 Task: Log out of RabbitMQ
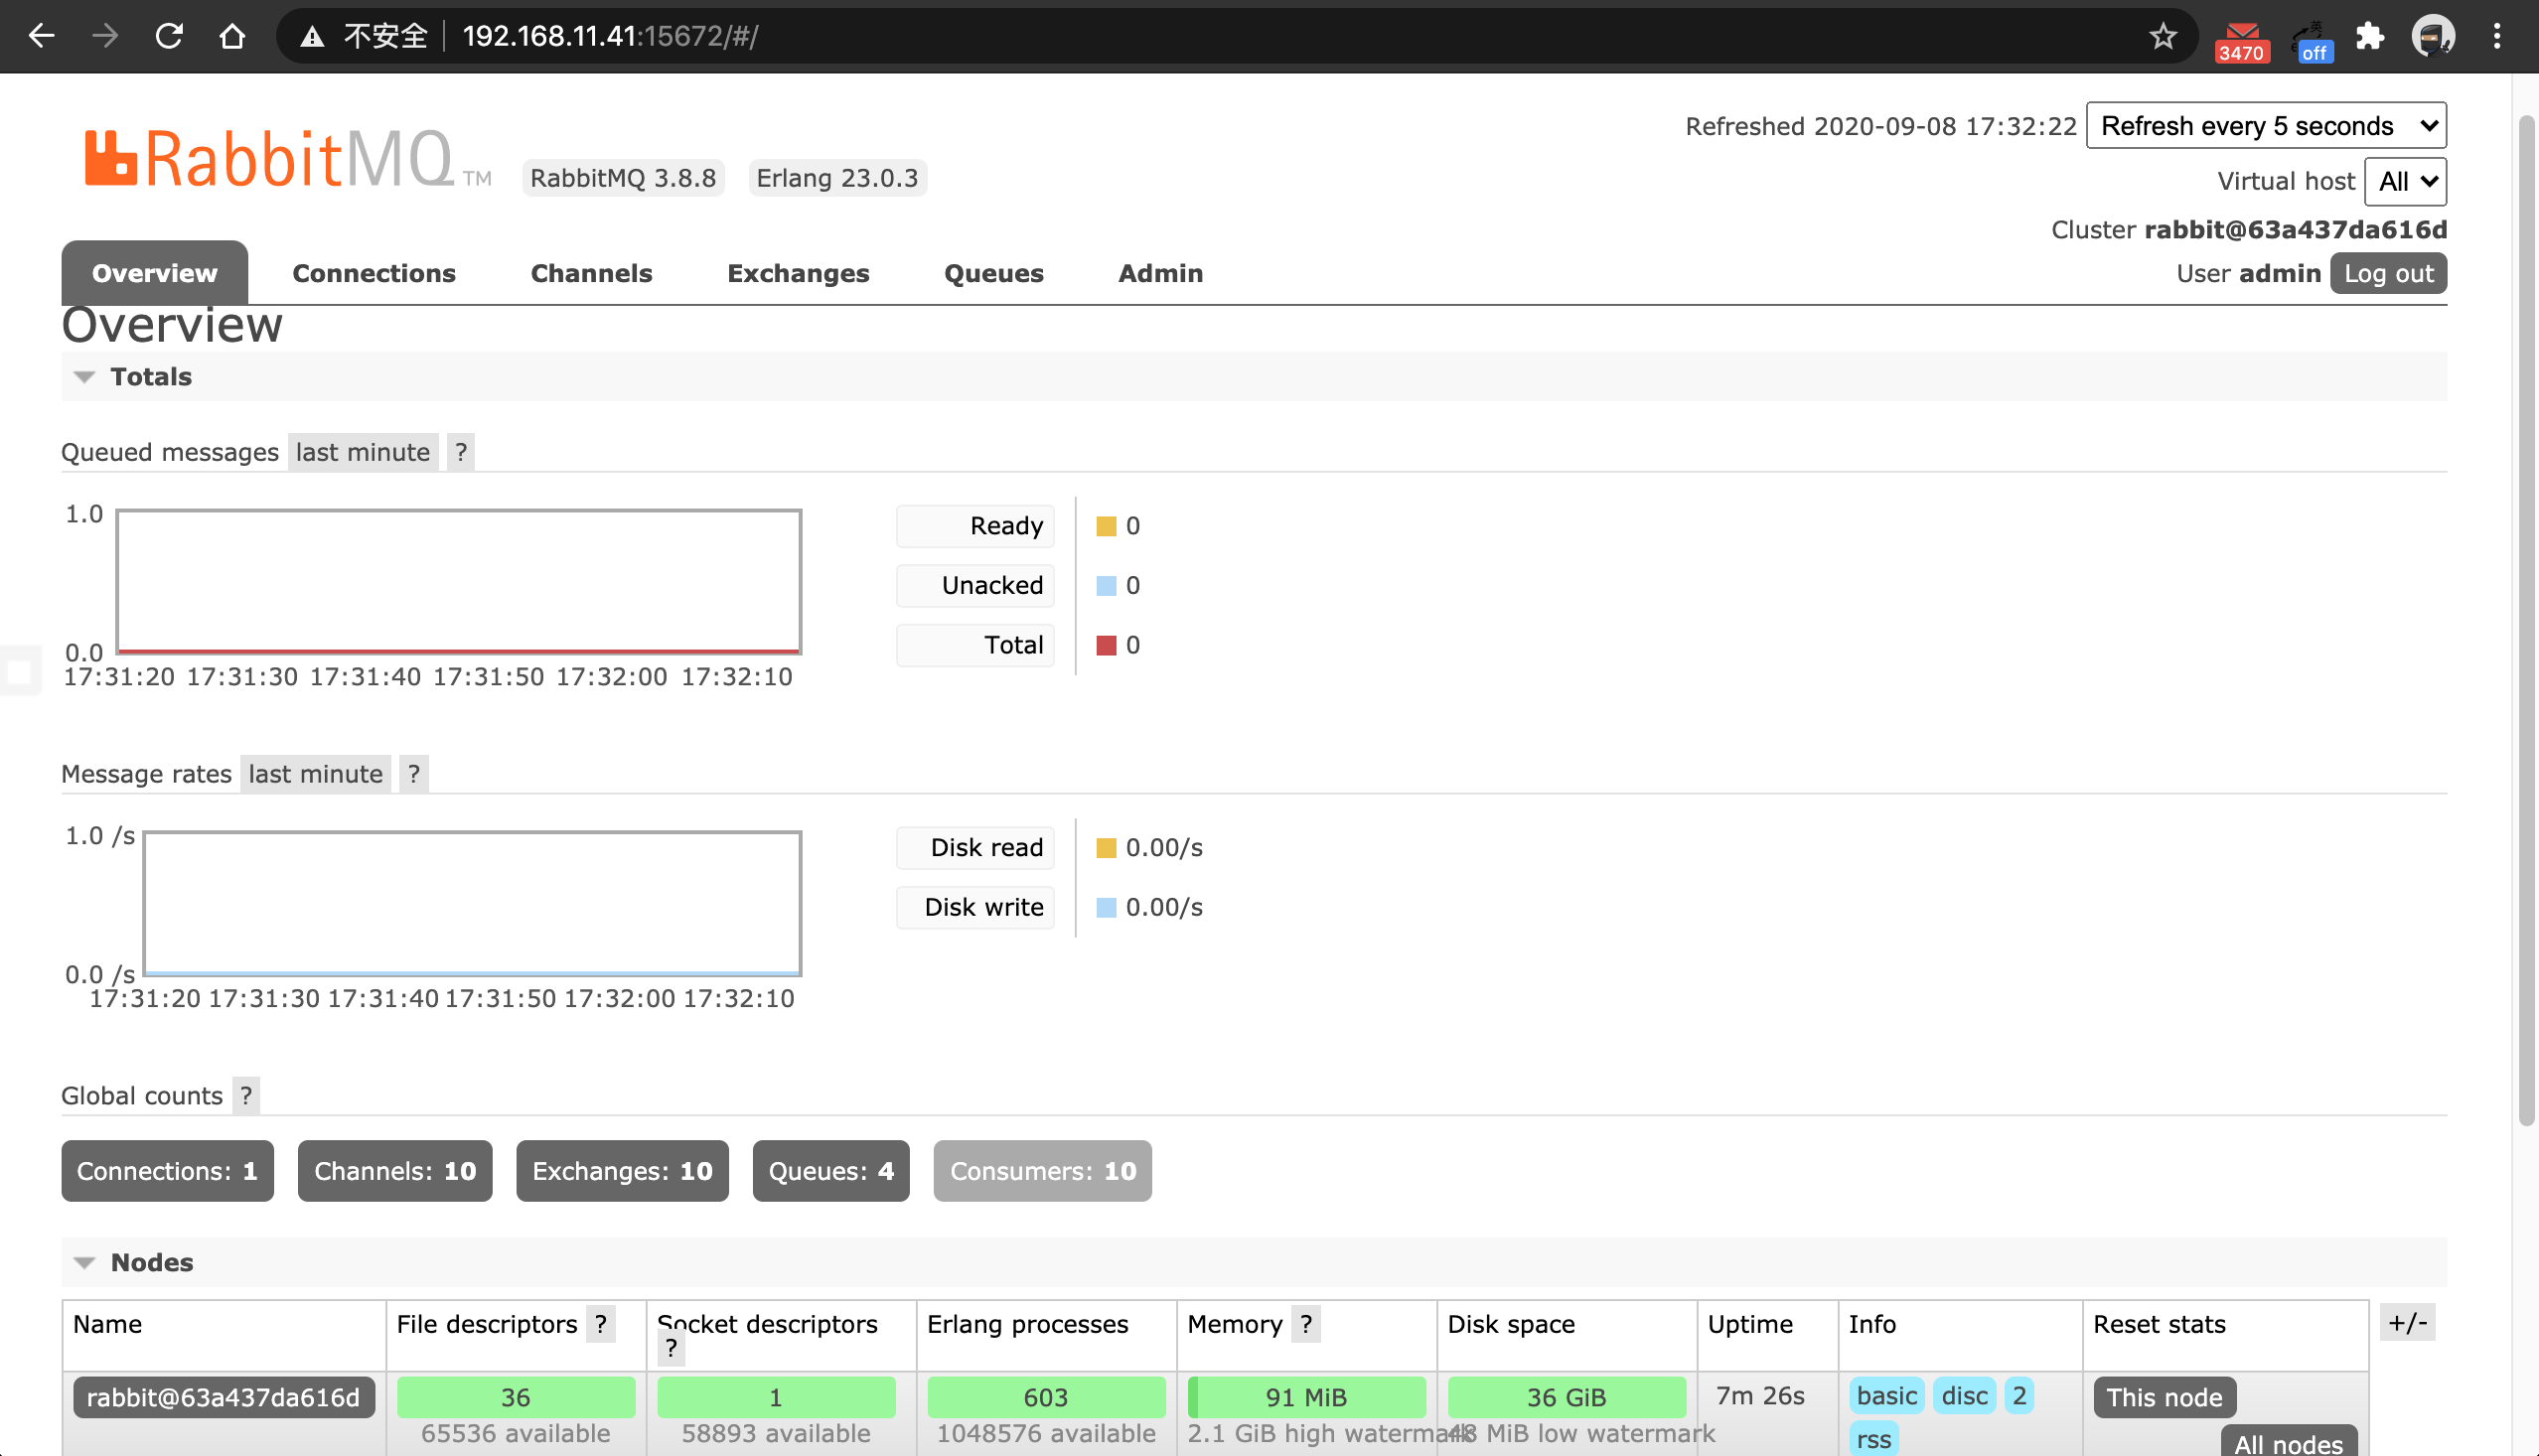[x=2388, y=273]
